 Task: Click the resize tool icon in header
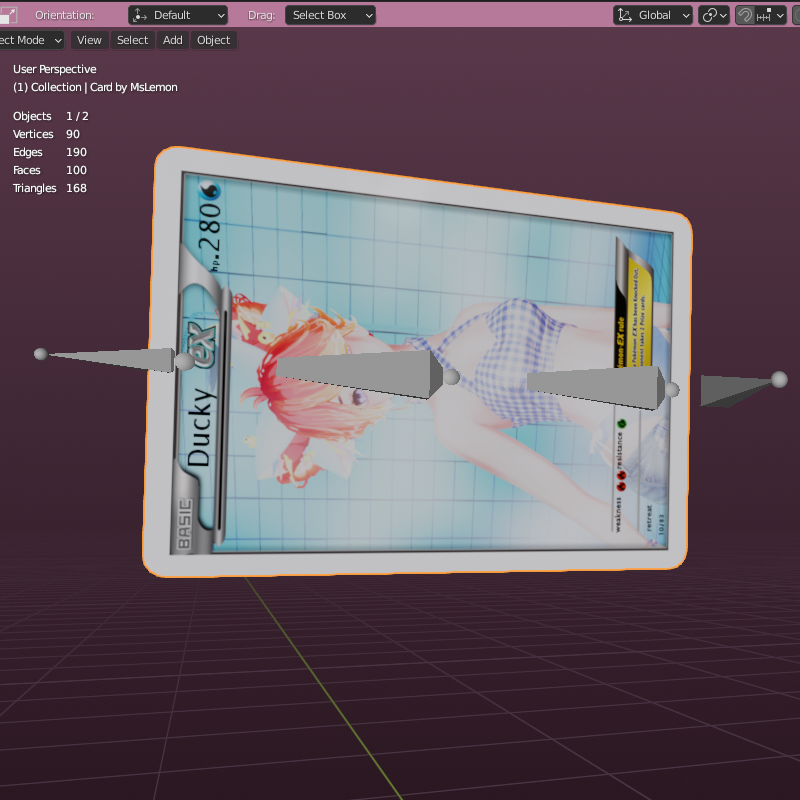point(8,15)
